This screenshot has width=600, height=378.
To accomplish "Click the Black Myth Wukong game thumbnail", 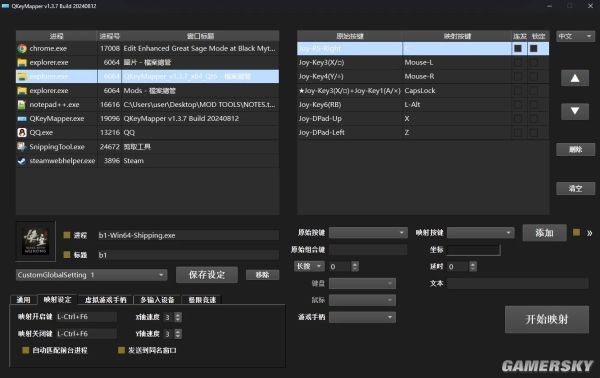I will tap(36, 241).
